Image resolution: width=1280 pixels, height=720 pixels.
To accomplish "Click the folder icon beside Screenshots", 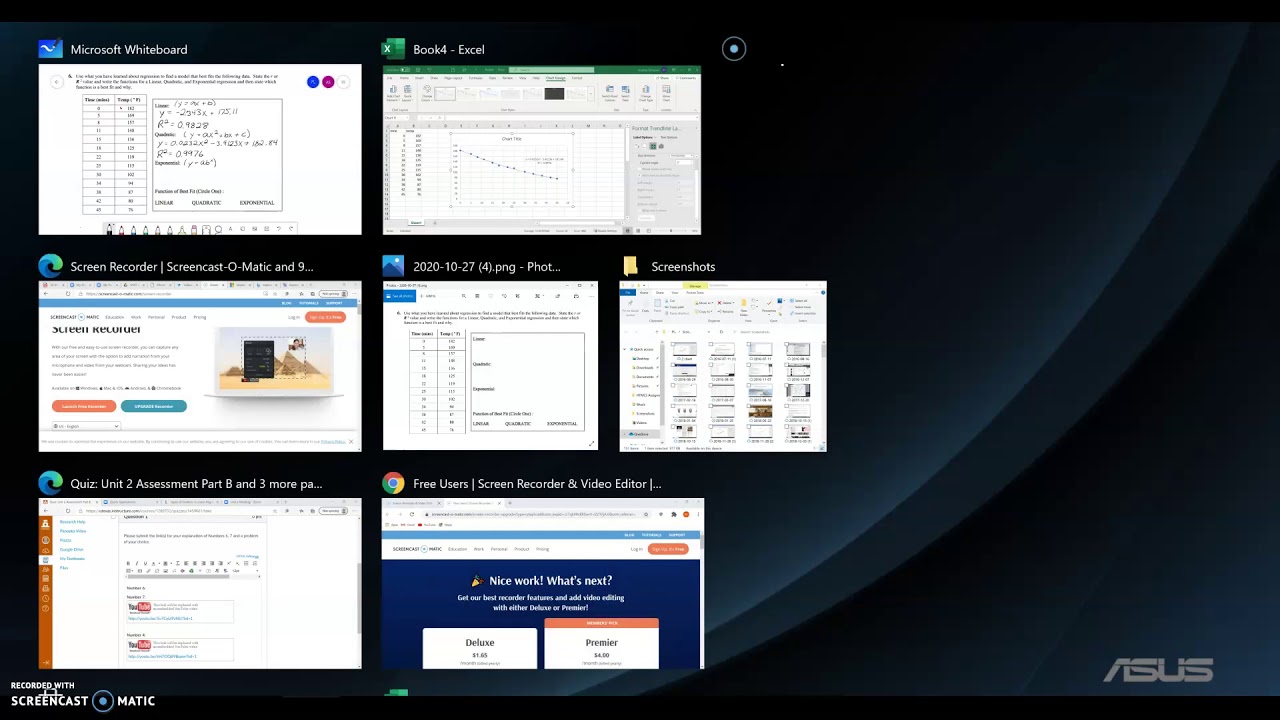I will tap(631, 266).
